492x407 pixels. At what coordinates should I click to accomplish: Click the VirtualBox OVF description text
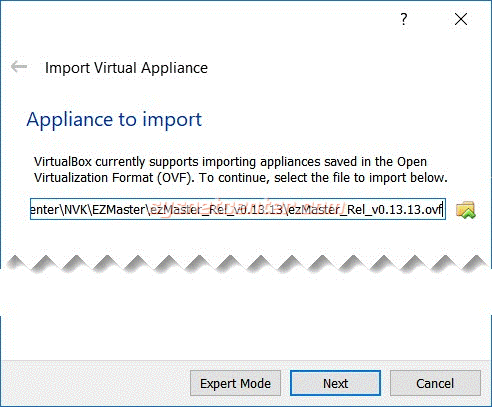(240, 169)
